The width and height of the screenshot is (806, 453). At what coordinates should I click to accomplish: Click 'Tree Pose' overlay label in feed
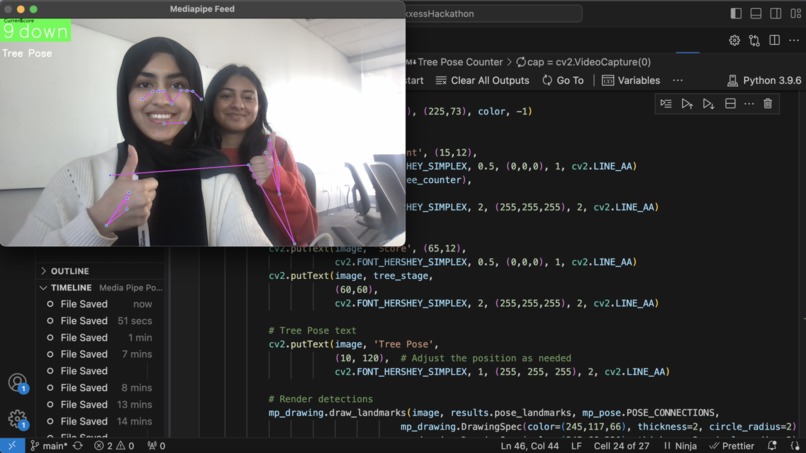coord(27,53)
